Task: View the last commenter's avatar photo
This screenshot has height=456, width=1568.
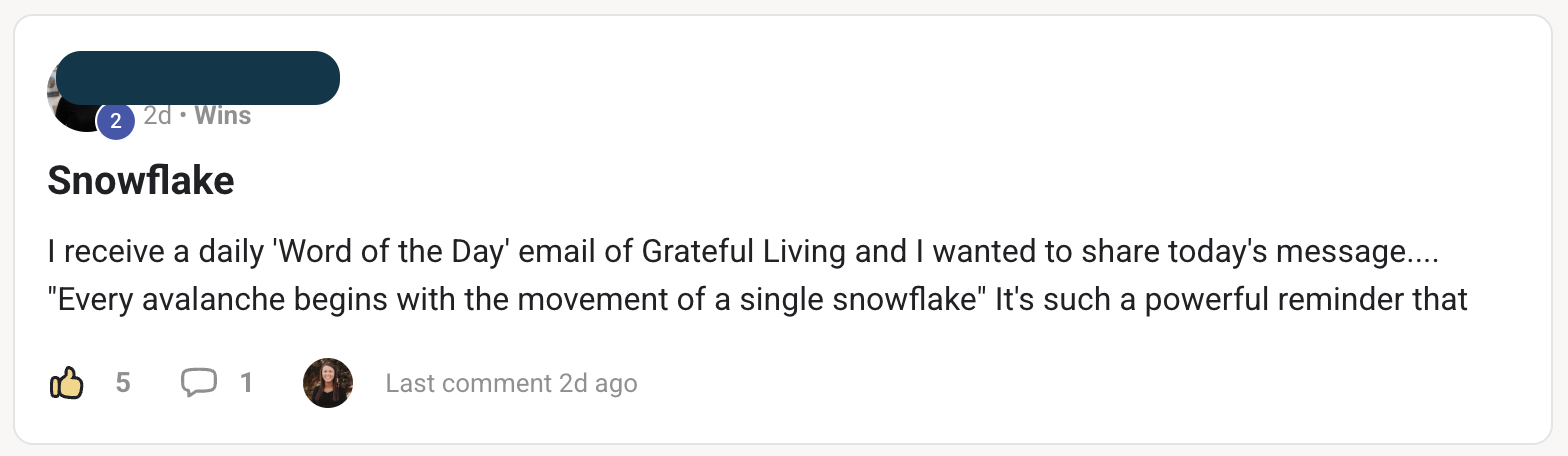Action: click(328, 383)
